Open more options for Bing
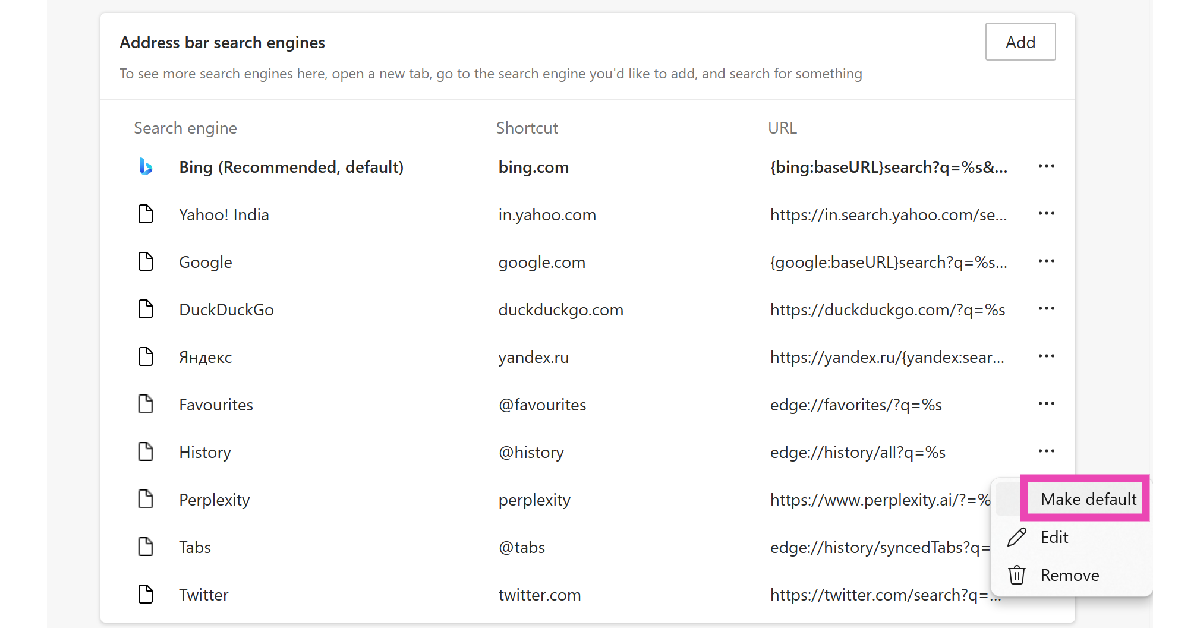The image size is (1200, 628). coord(1046,167)
